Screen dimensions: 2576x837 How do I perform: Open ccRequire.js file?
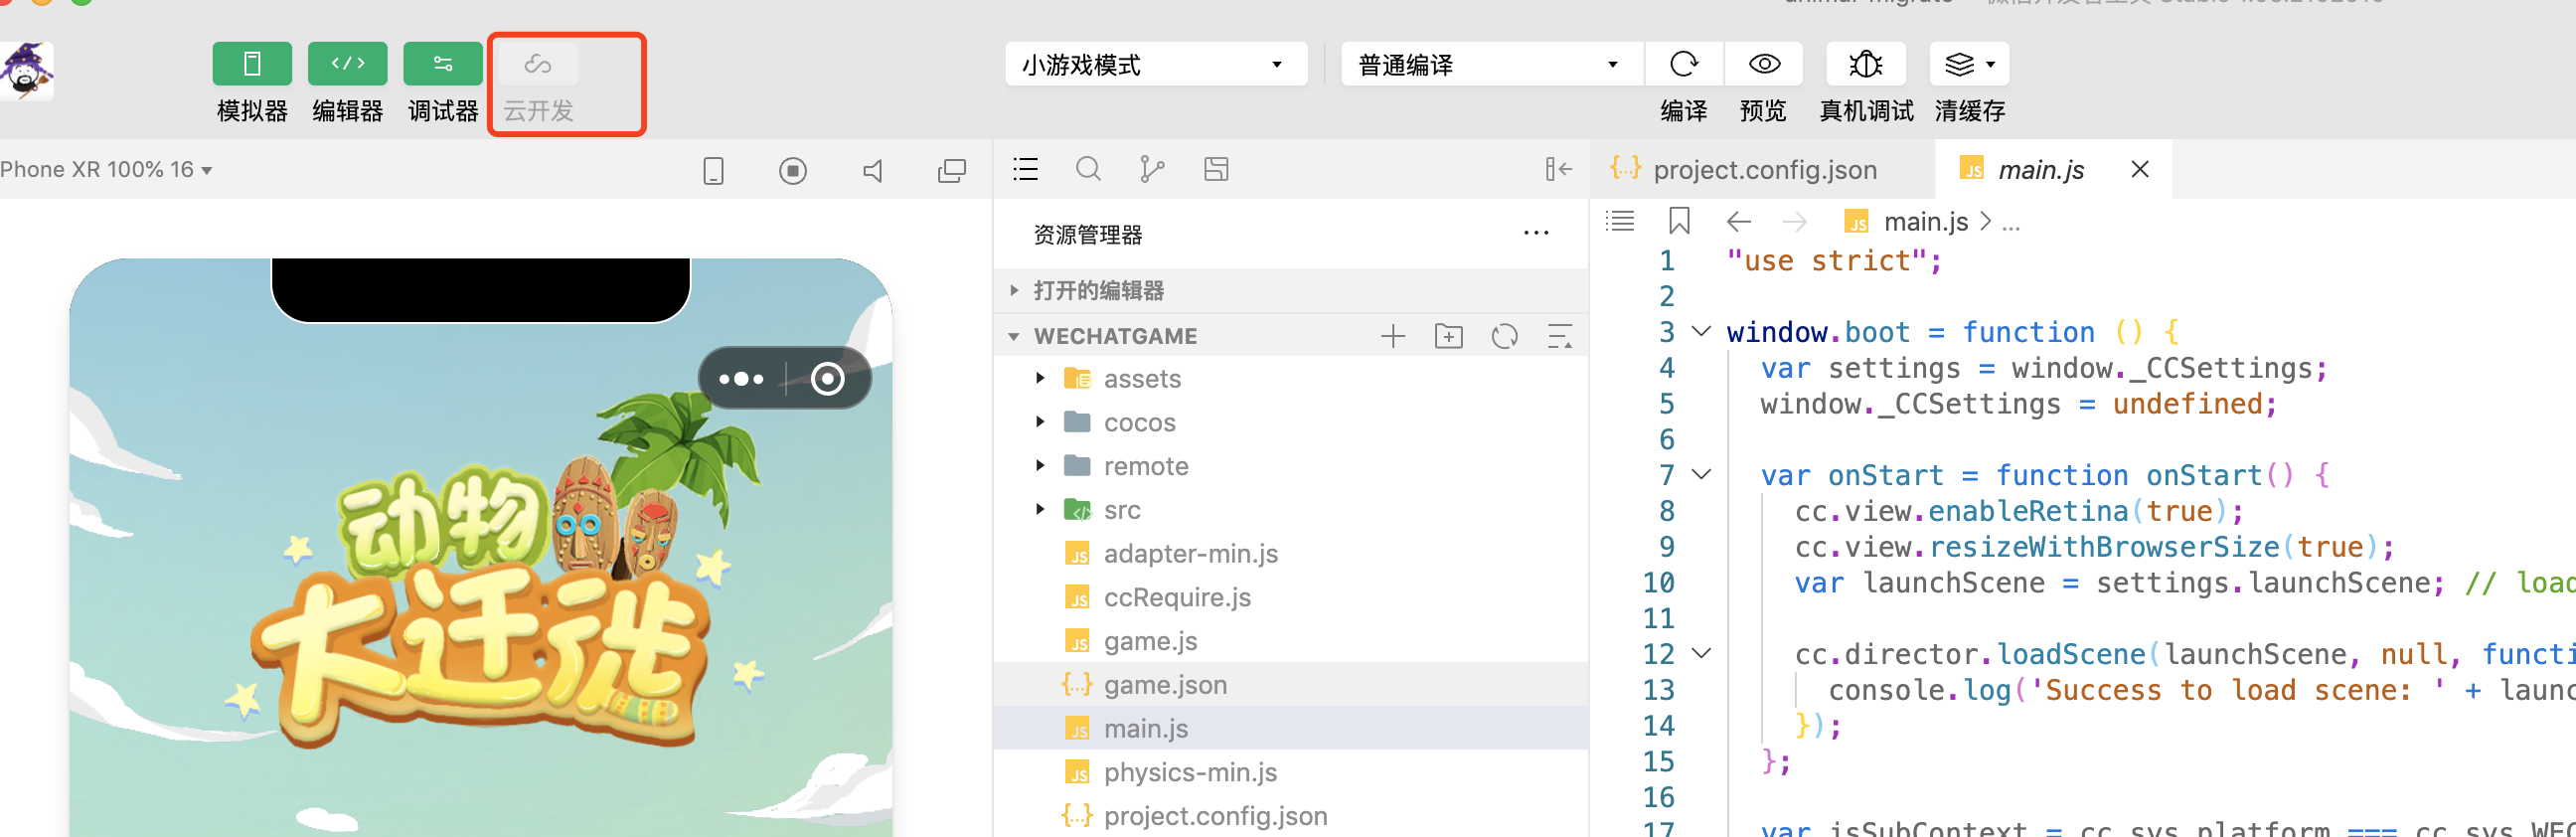[1290, 598]
